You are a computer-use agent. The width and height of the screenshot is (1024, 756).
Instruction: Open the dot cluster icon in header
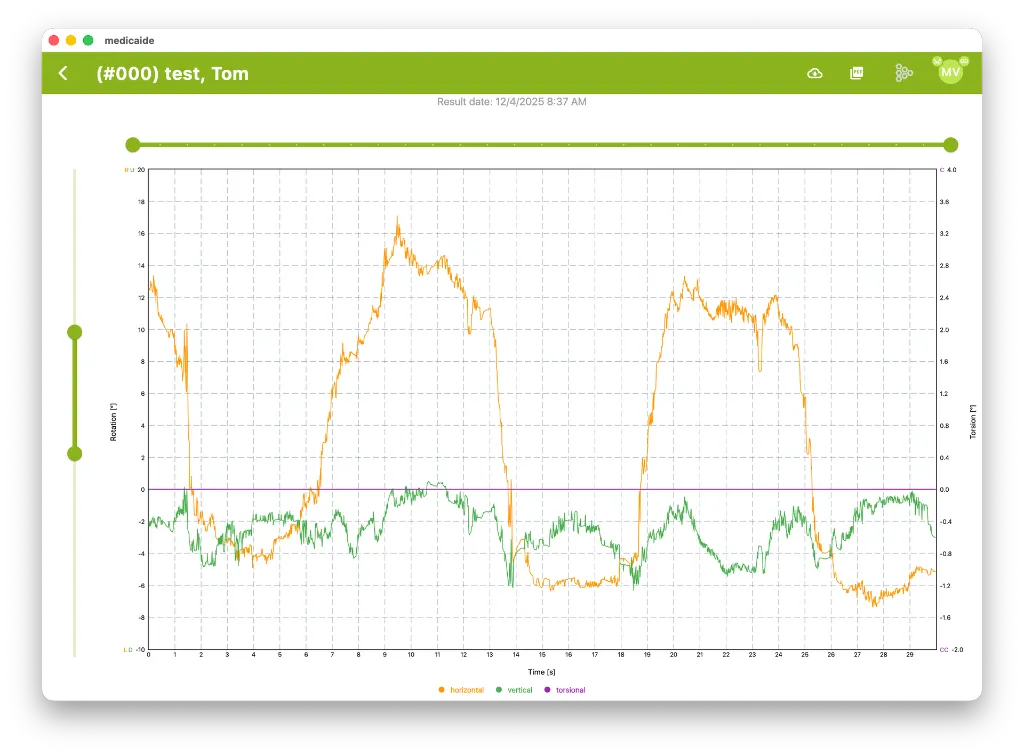(x=903, y=73)
